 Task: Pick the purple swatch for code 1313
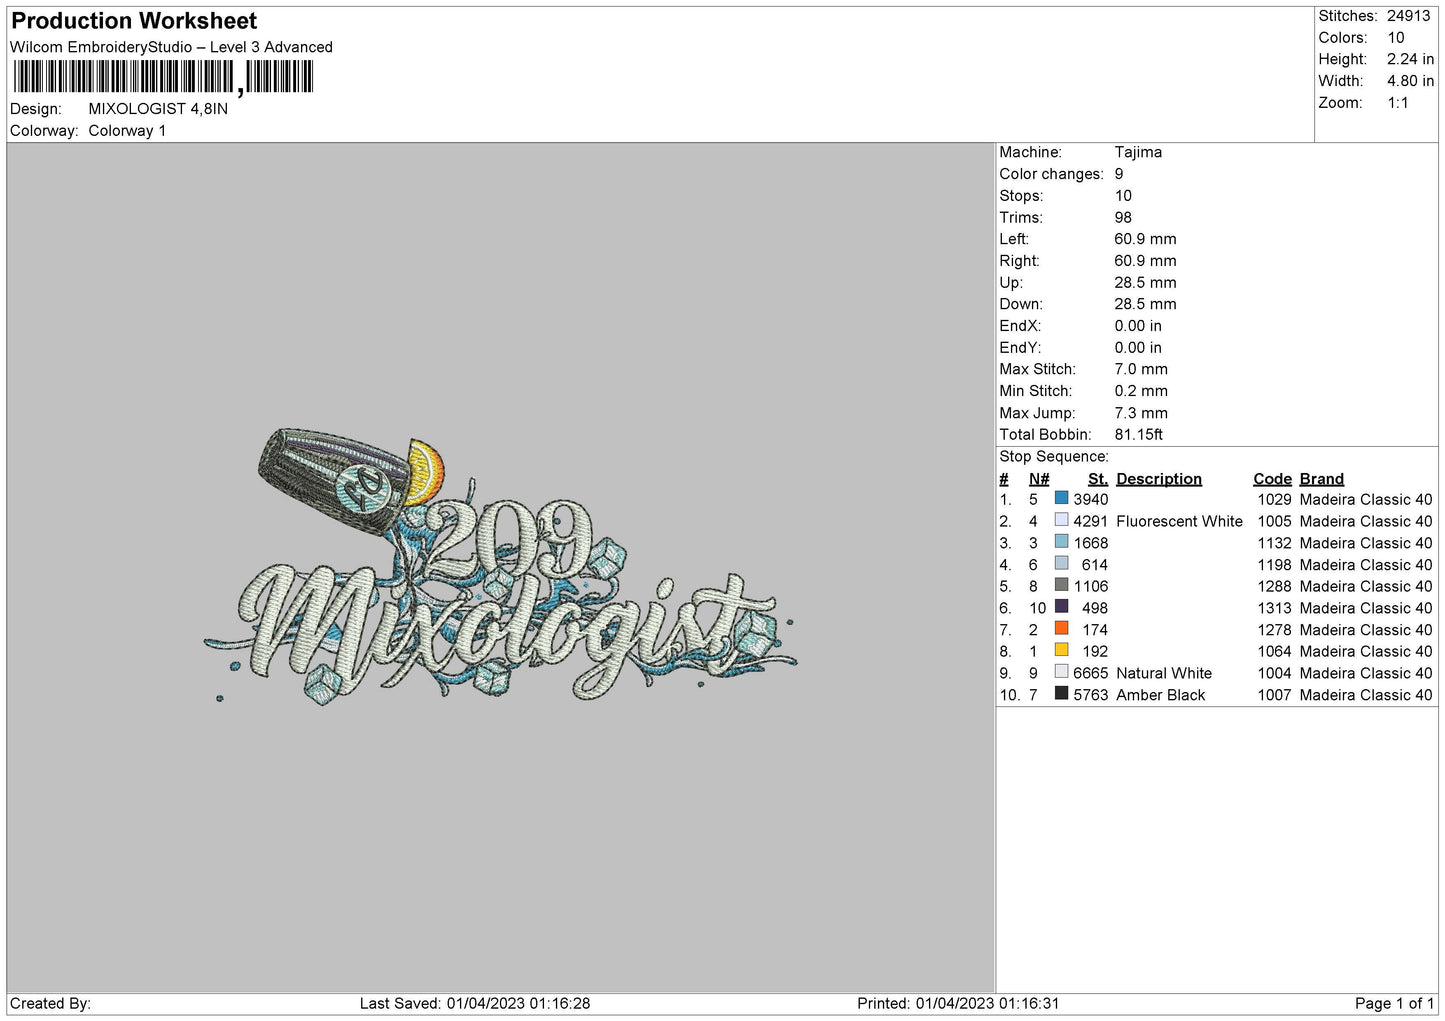(x=1061, y=607)
